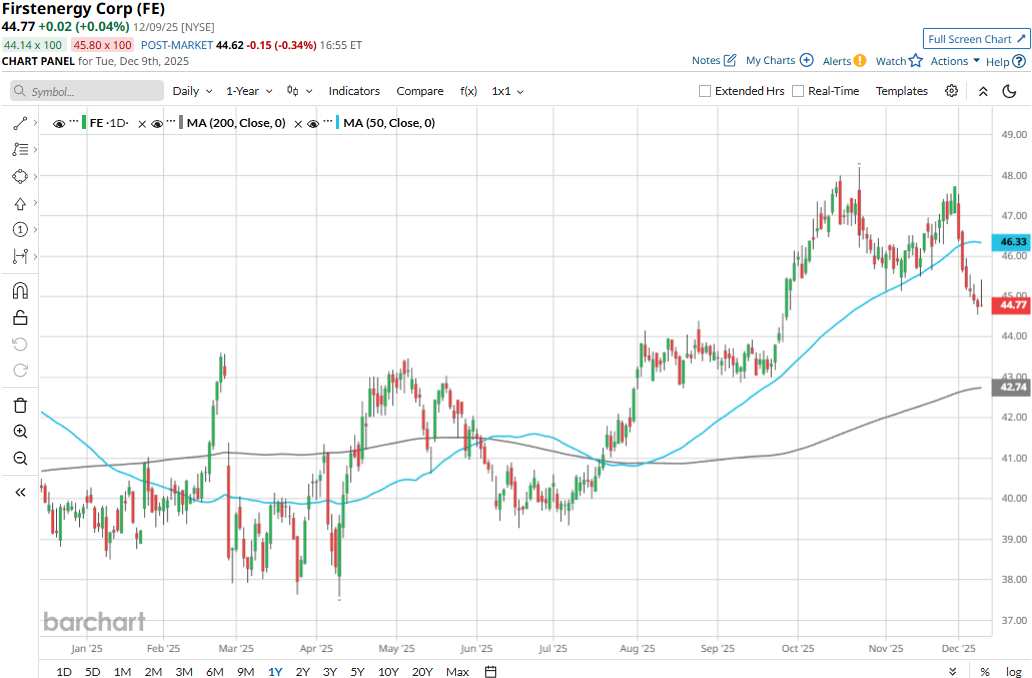1032x678 pixels.
Task: Open chart settings gear icon
Action: point(951,91)
